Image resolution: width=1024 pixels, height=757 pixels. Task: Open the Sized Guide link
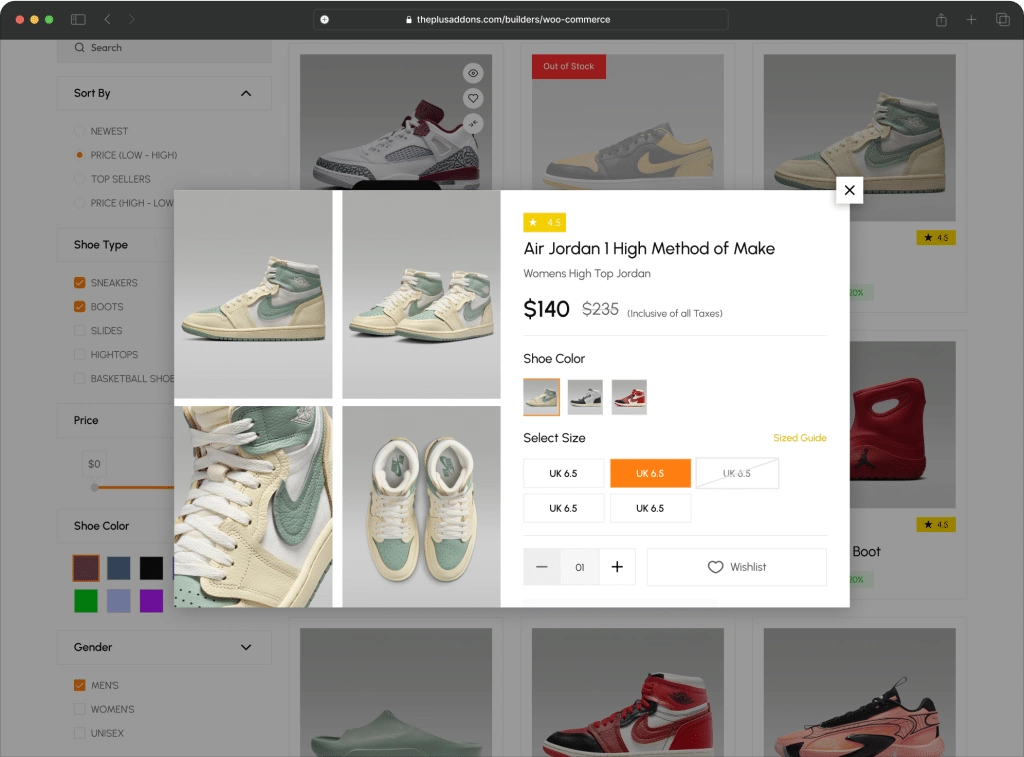point(800,438)
